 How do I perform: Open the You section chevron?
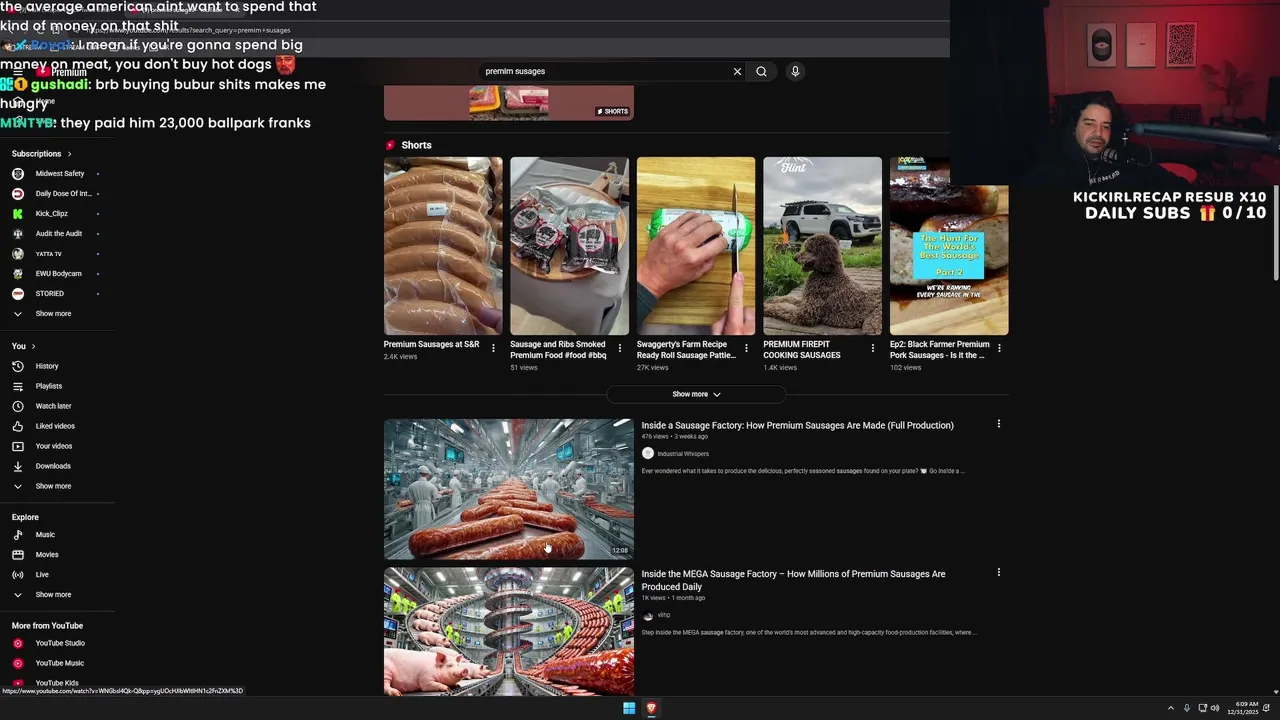(33, 346)
